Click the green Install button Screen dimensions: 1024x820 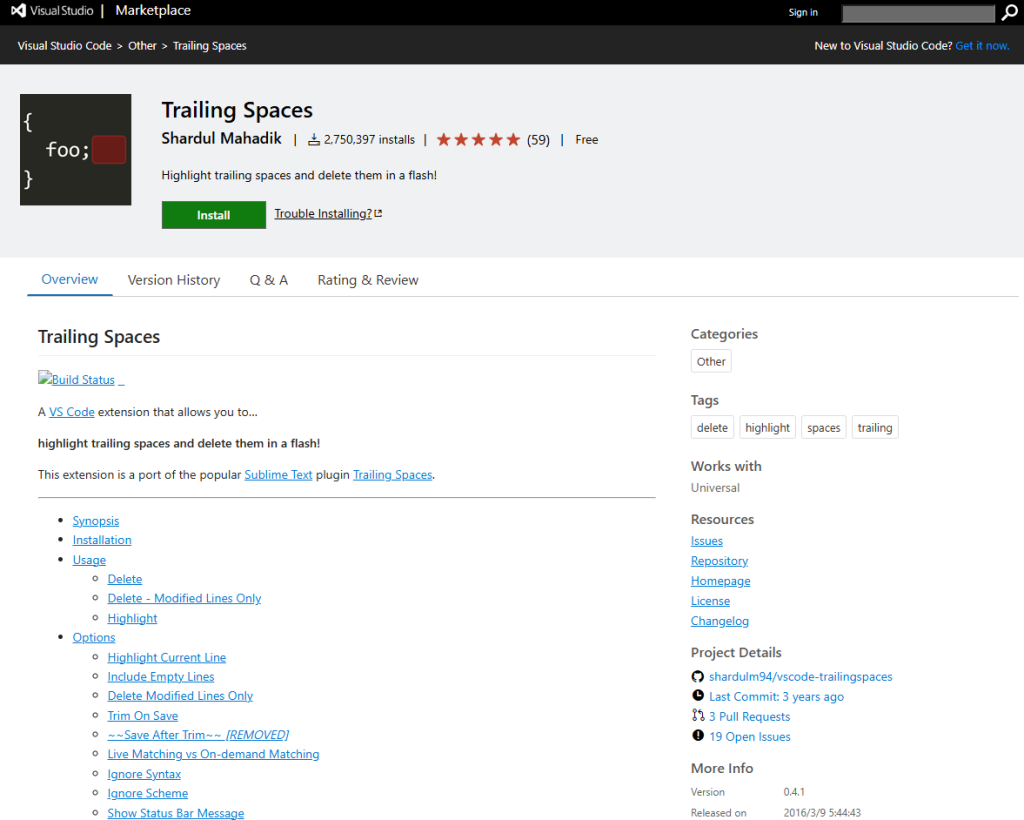pos(214,215)
